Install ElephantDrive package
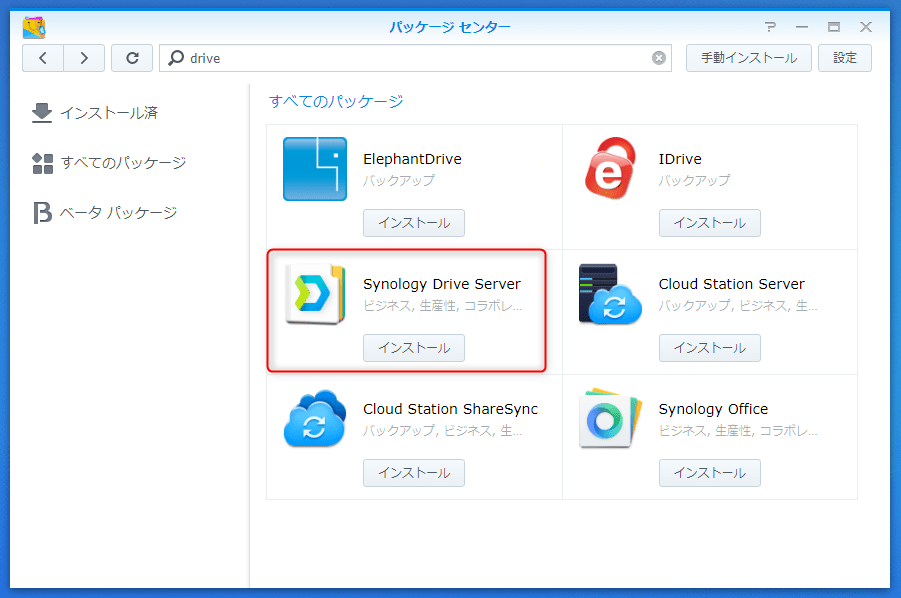This screenshot has width=901, height=598. pyautogui.click(x=414, y=223)
